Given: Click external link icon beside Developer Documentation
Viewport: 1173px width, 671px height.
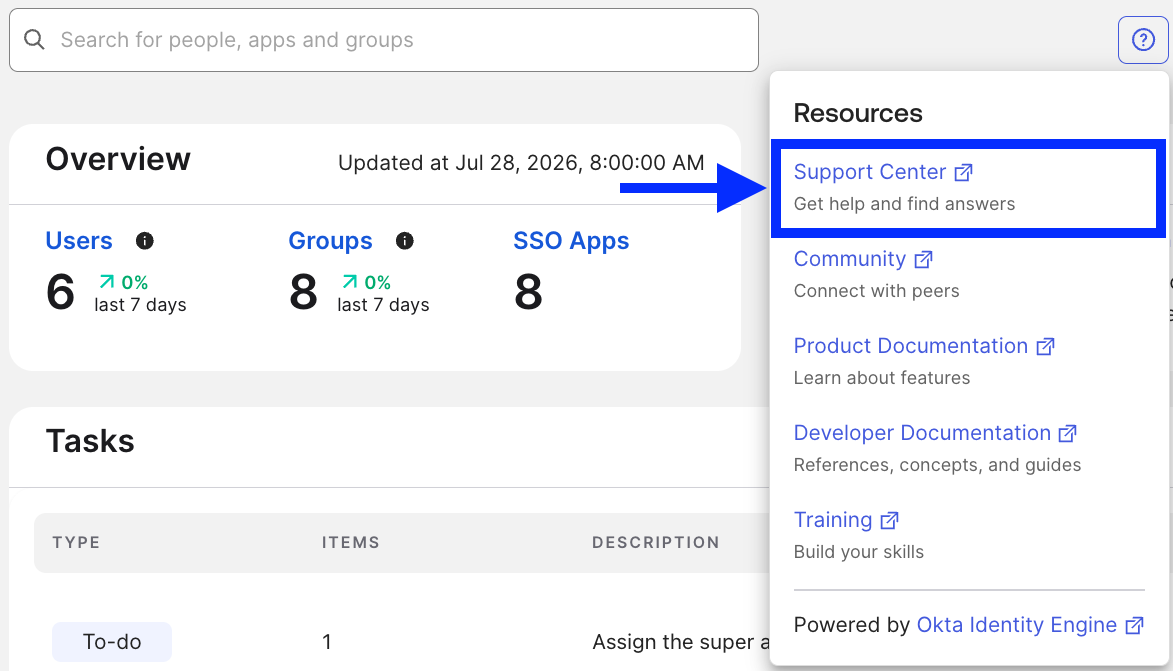Looking at the screenshot, I should pos(1068,433).
